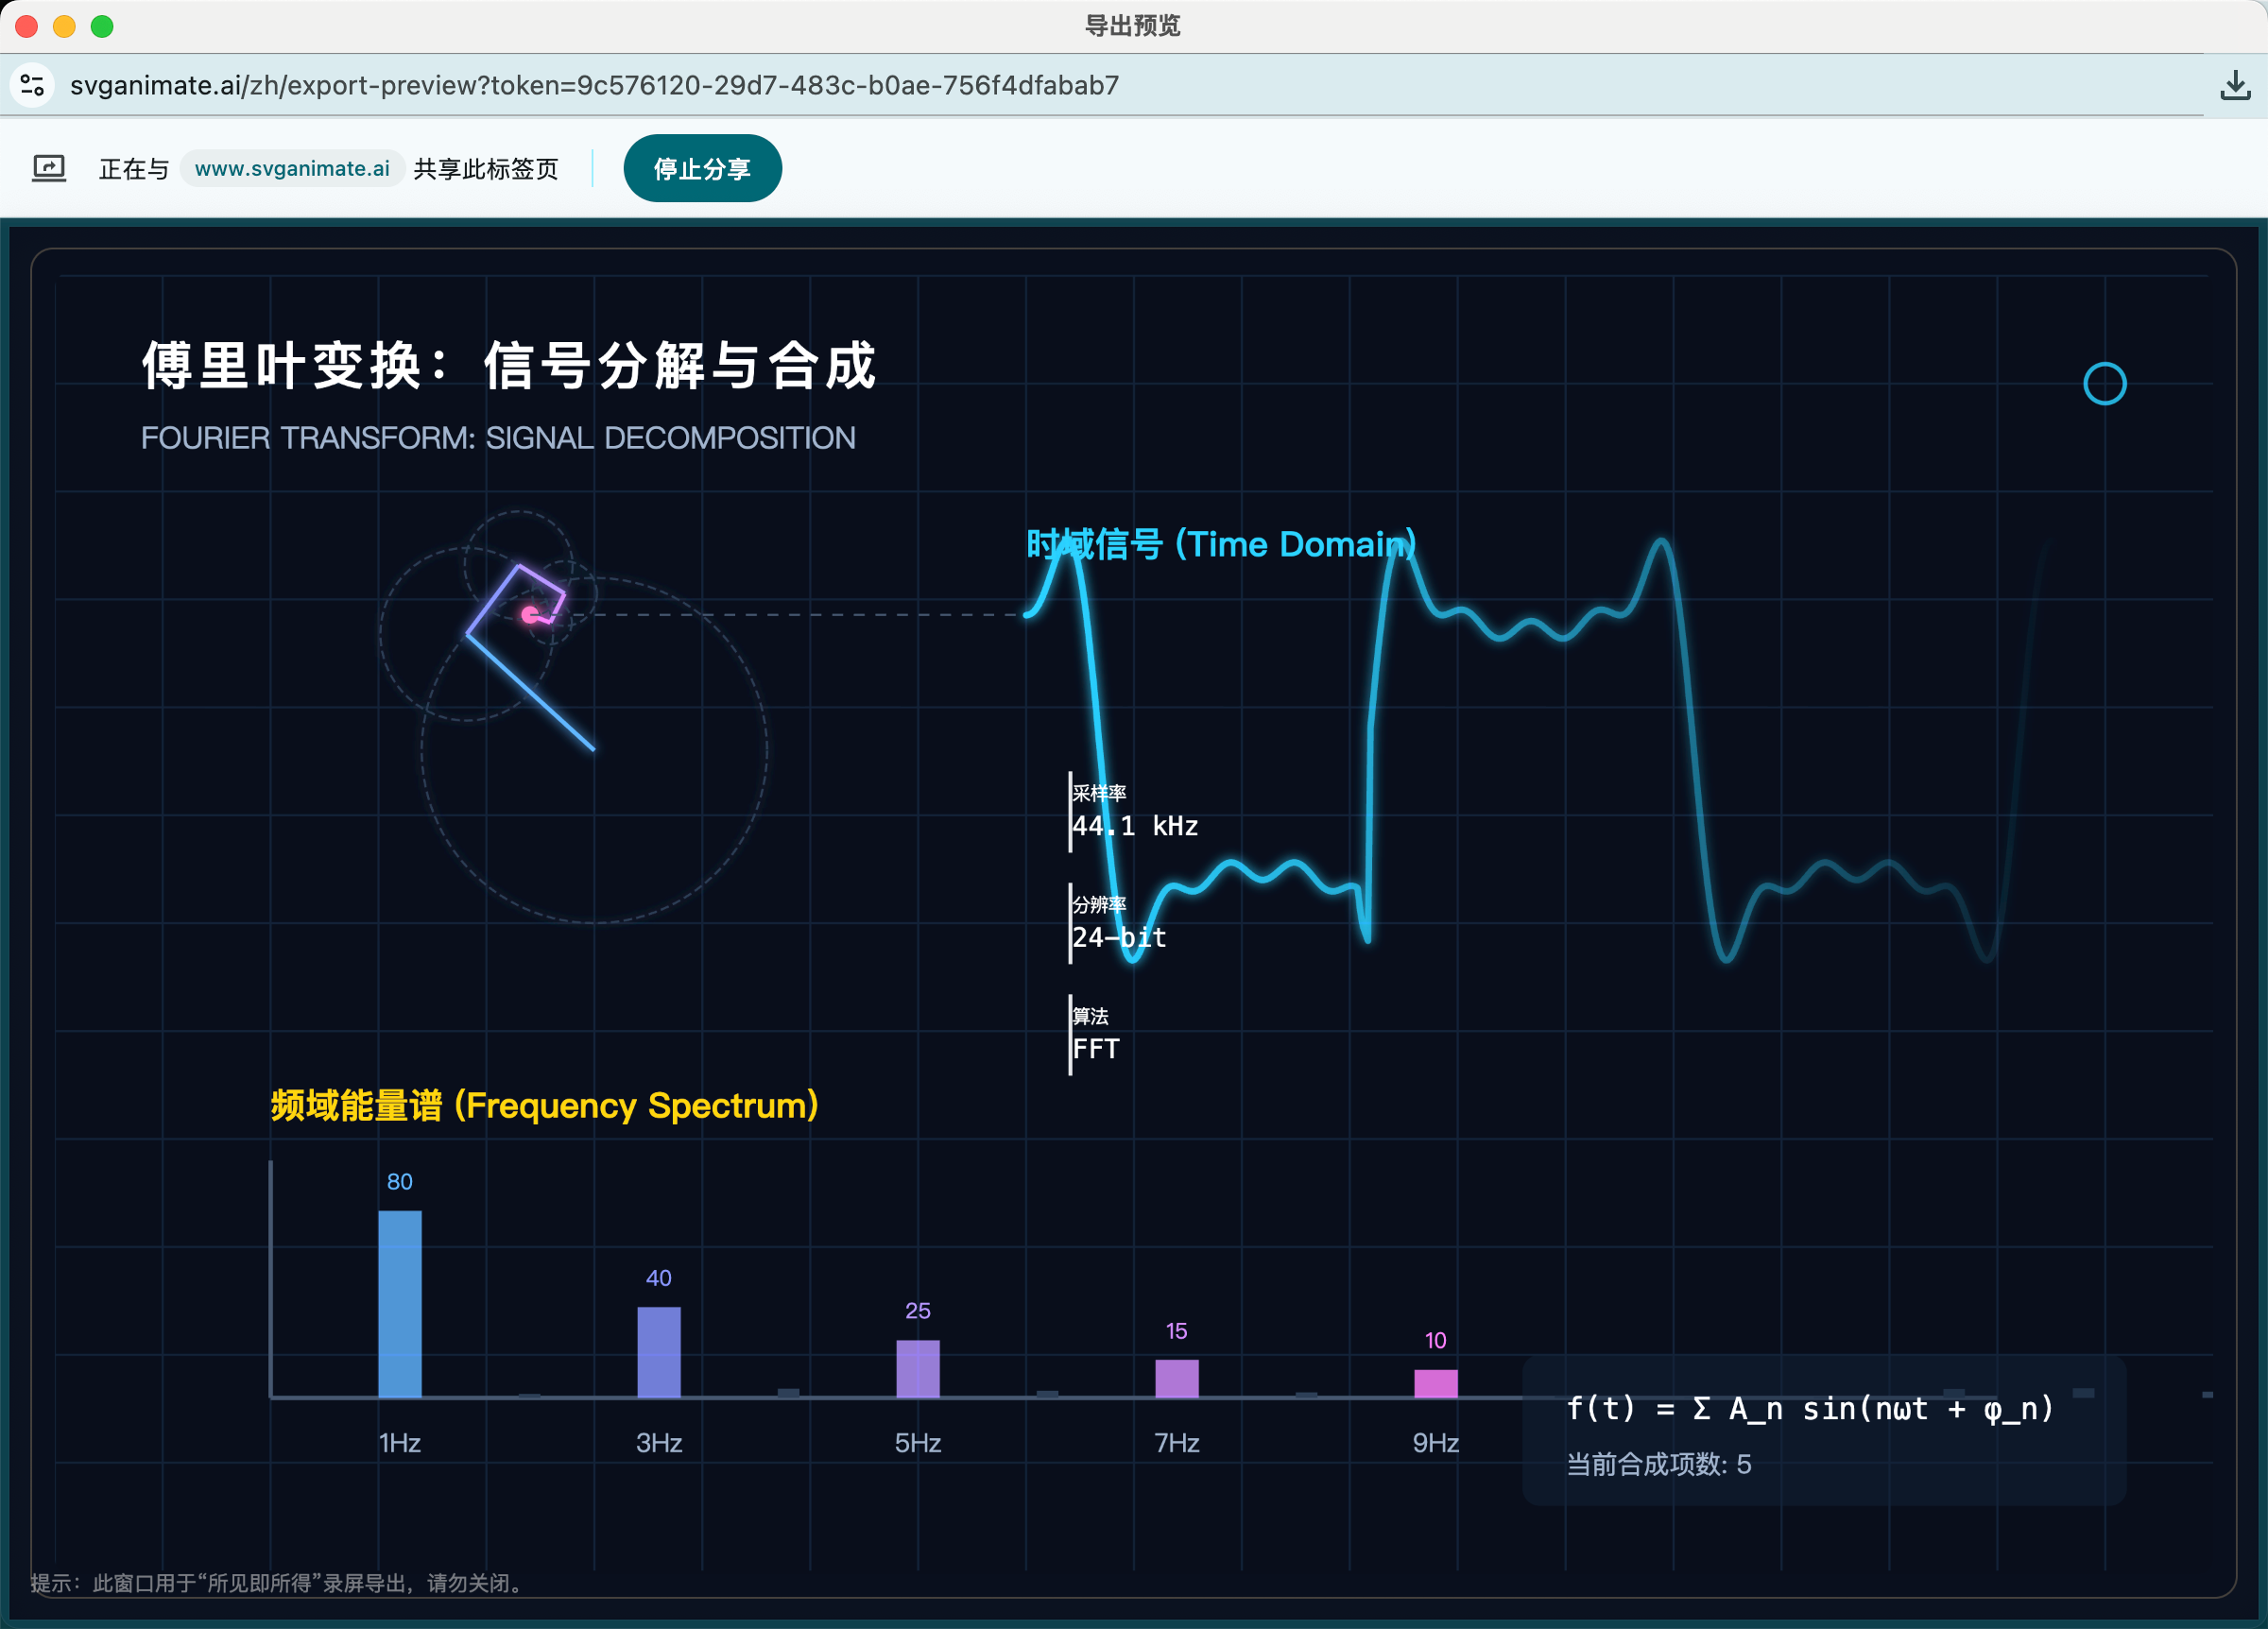
Task: Select the 5Hz bar with value 25
Action: (917, 1367)
